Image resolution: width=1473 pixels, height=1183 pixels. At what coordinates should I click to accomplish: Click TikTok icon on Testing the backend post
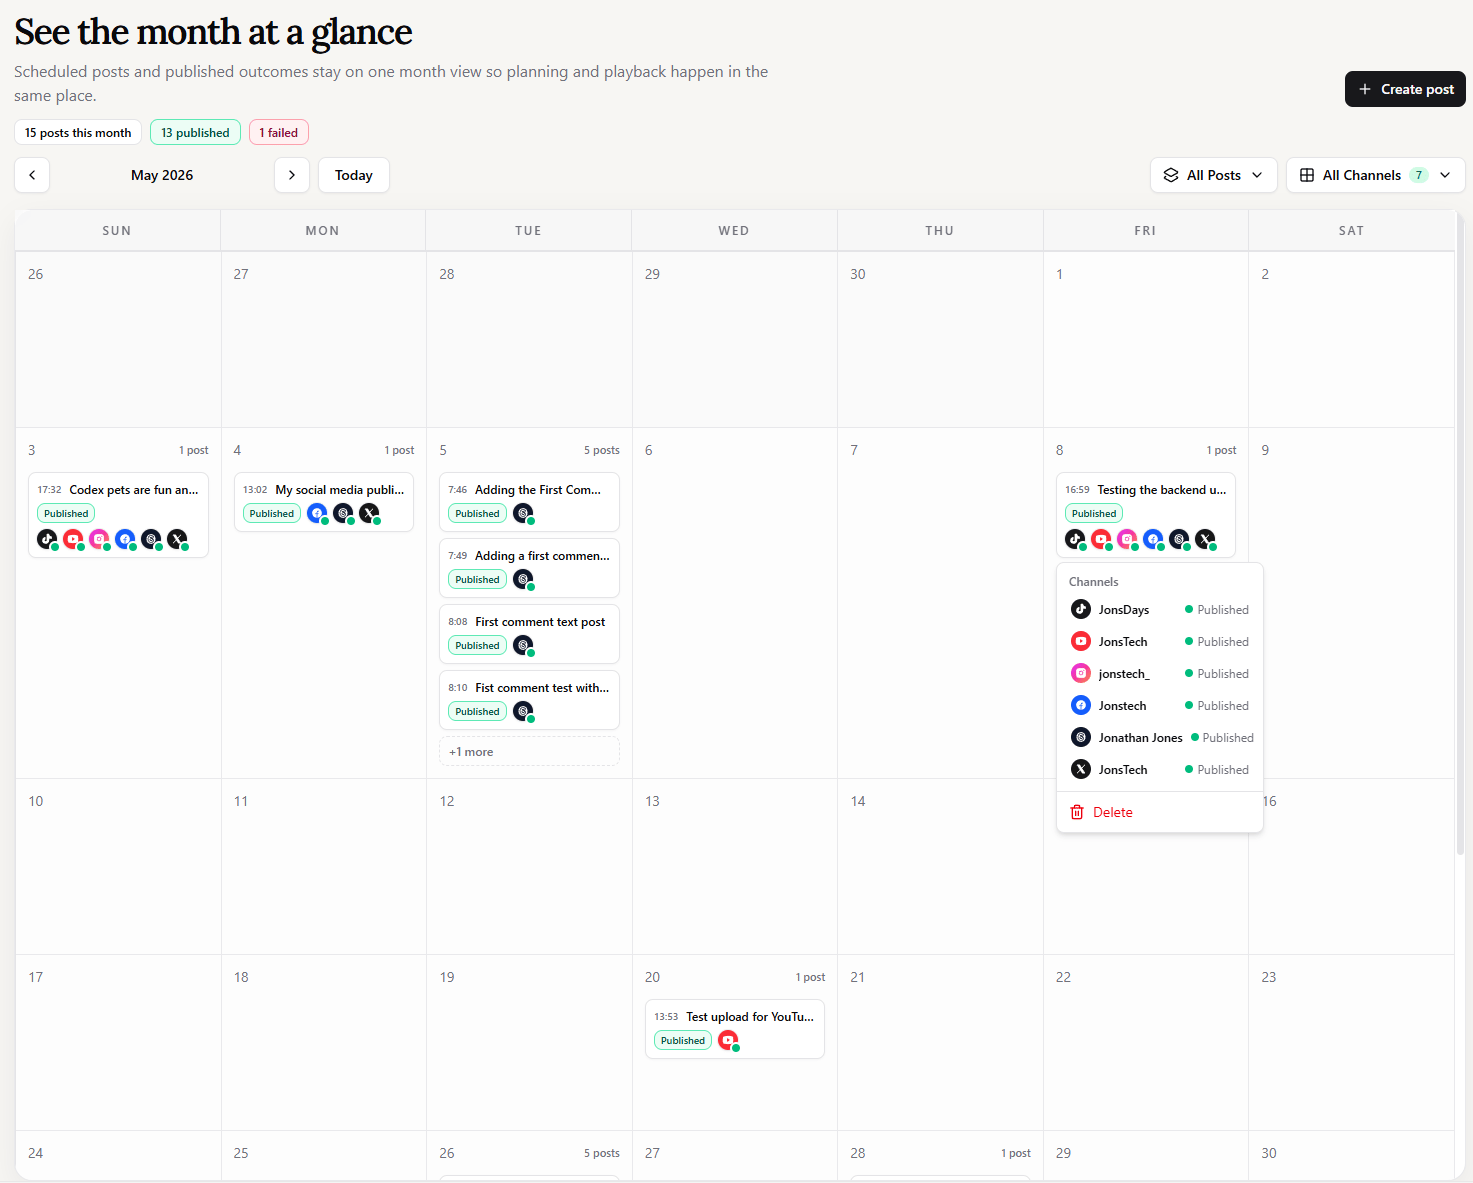click(1075, 539)
